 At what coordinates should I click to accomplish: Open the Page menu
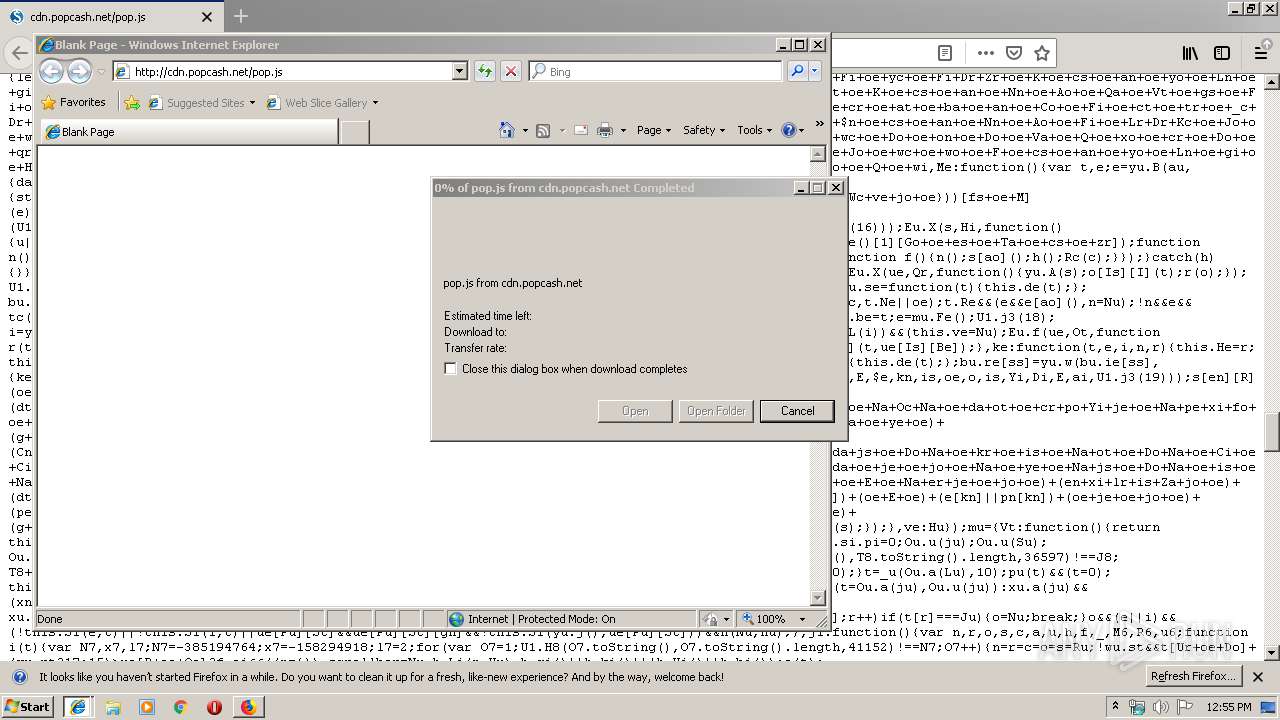coord(654,130)
